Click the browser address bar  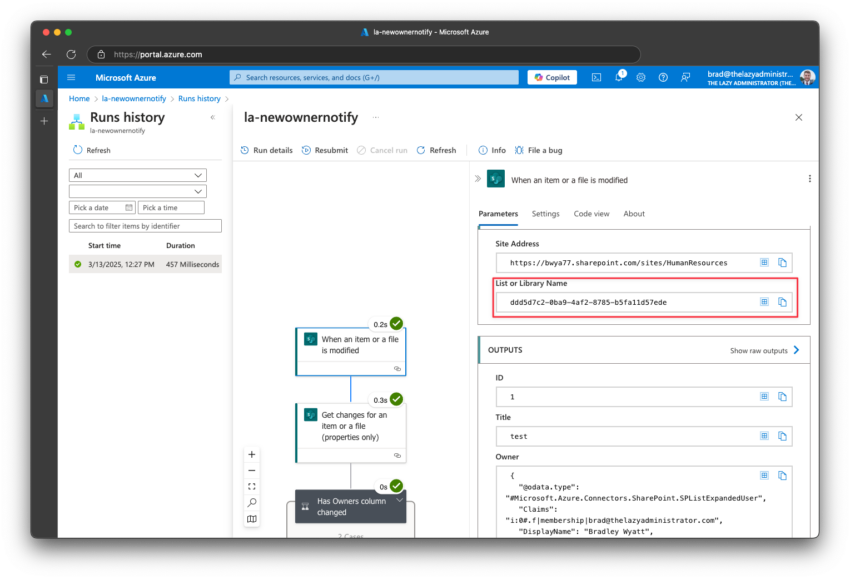click(363, 54)
